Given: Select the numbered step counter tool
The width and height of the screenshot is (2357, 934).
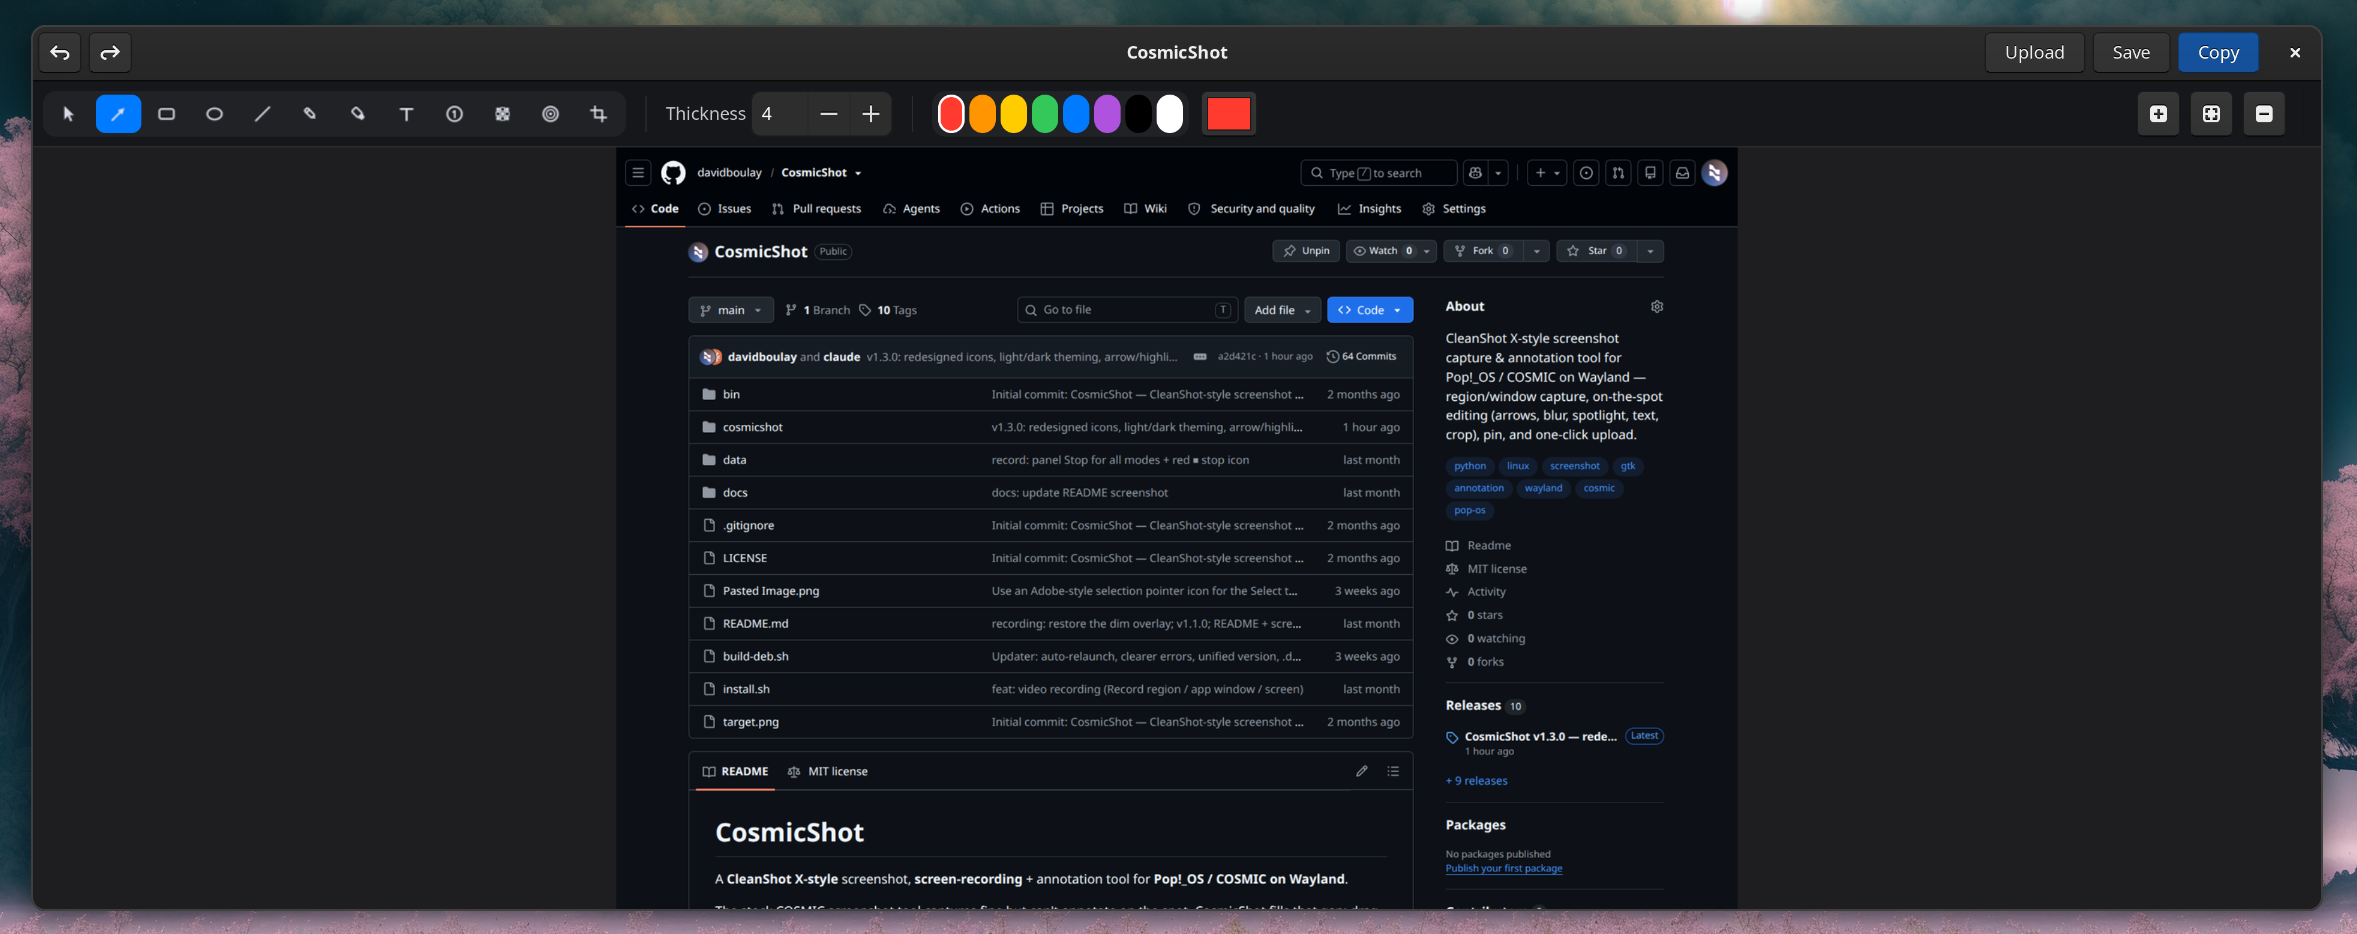Looking at the screenshot, I should (x=454, y=114).
